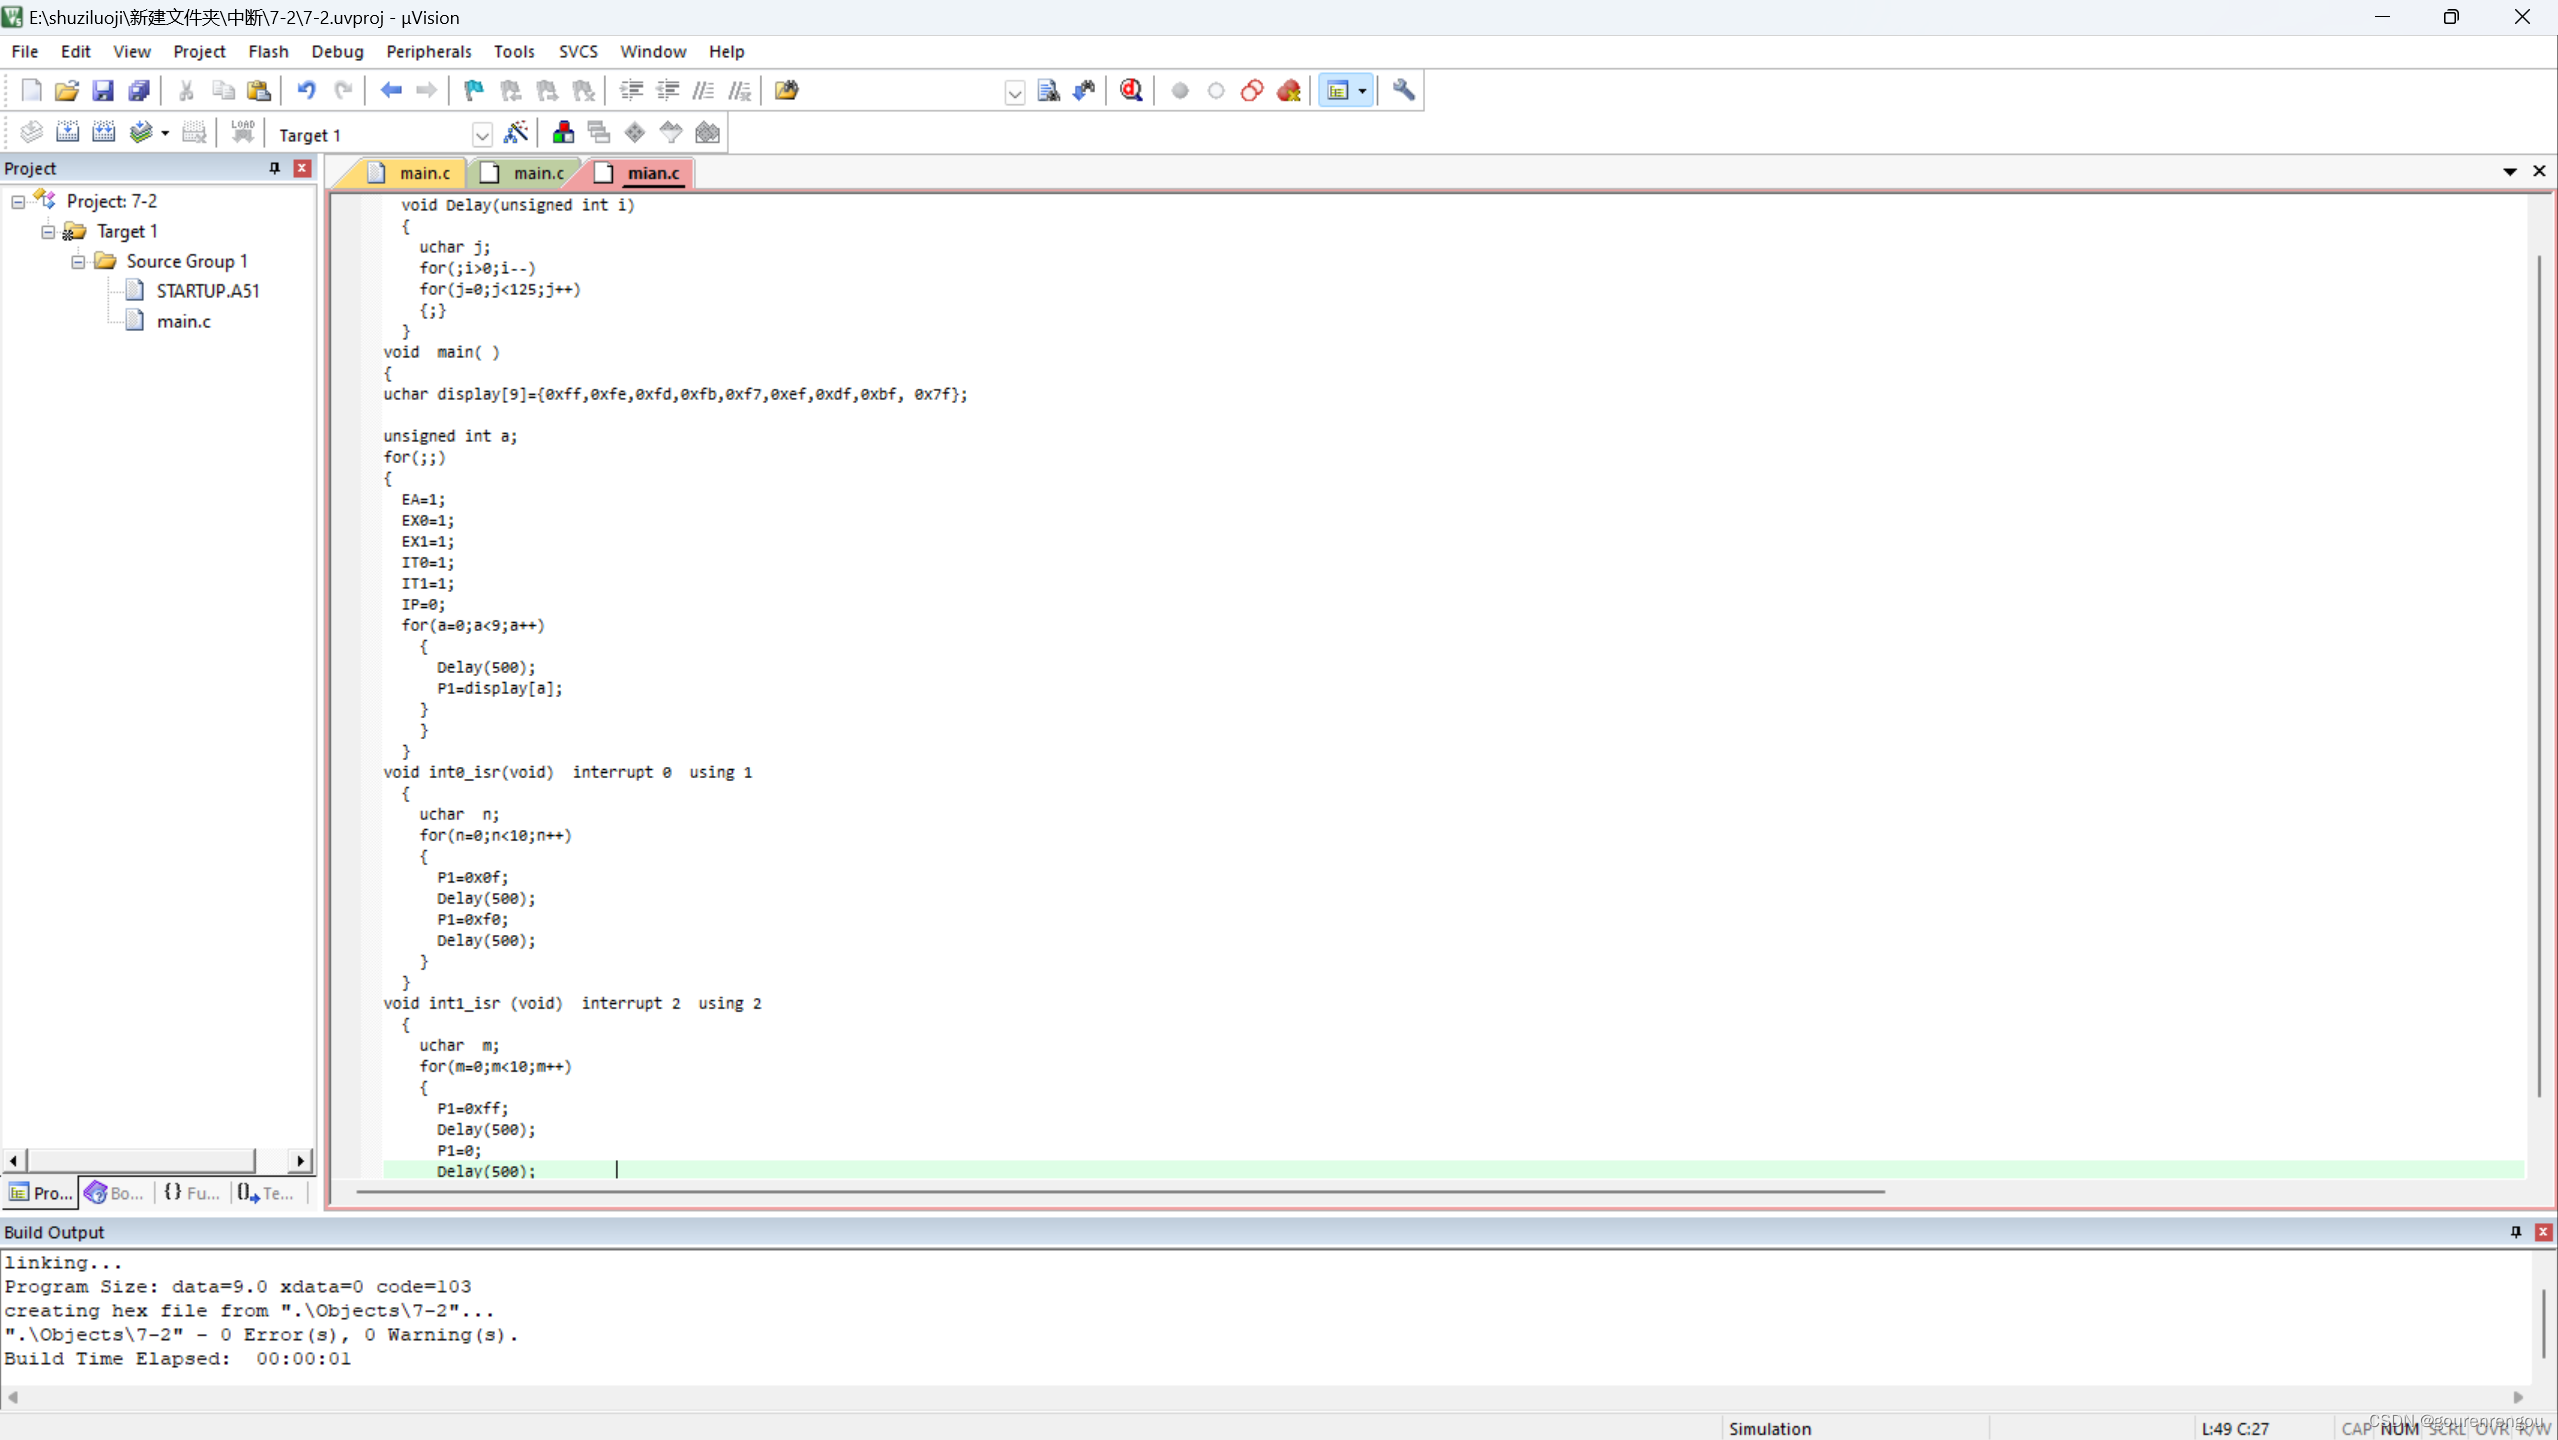The image size is (2558, 1440).
Task: Collapse the Project: 7-2 root node
Action: tap(18, 202)
